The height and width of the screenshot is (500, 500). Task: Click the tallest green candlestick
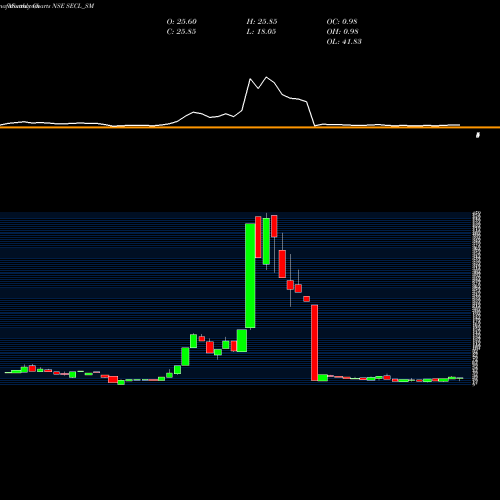click(x=250, y=276)
